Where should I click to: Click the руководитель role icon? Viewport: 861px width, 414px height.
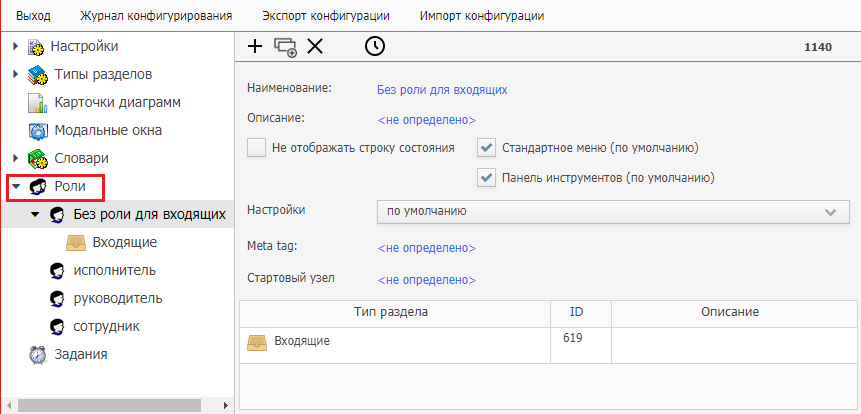pos(57,299)
